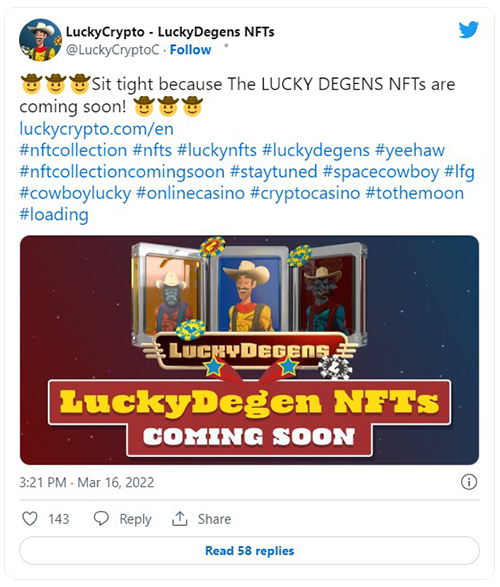The image size is (500, 587).
Task: Click the Read 58 replies button
Action: coord(250,551)
